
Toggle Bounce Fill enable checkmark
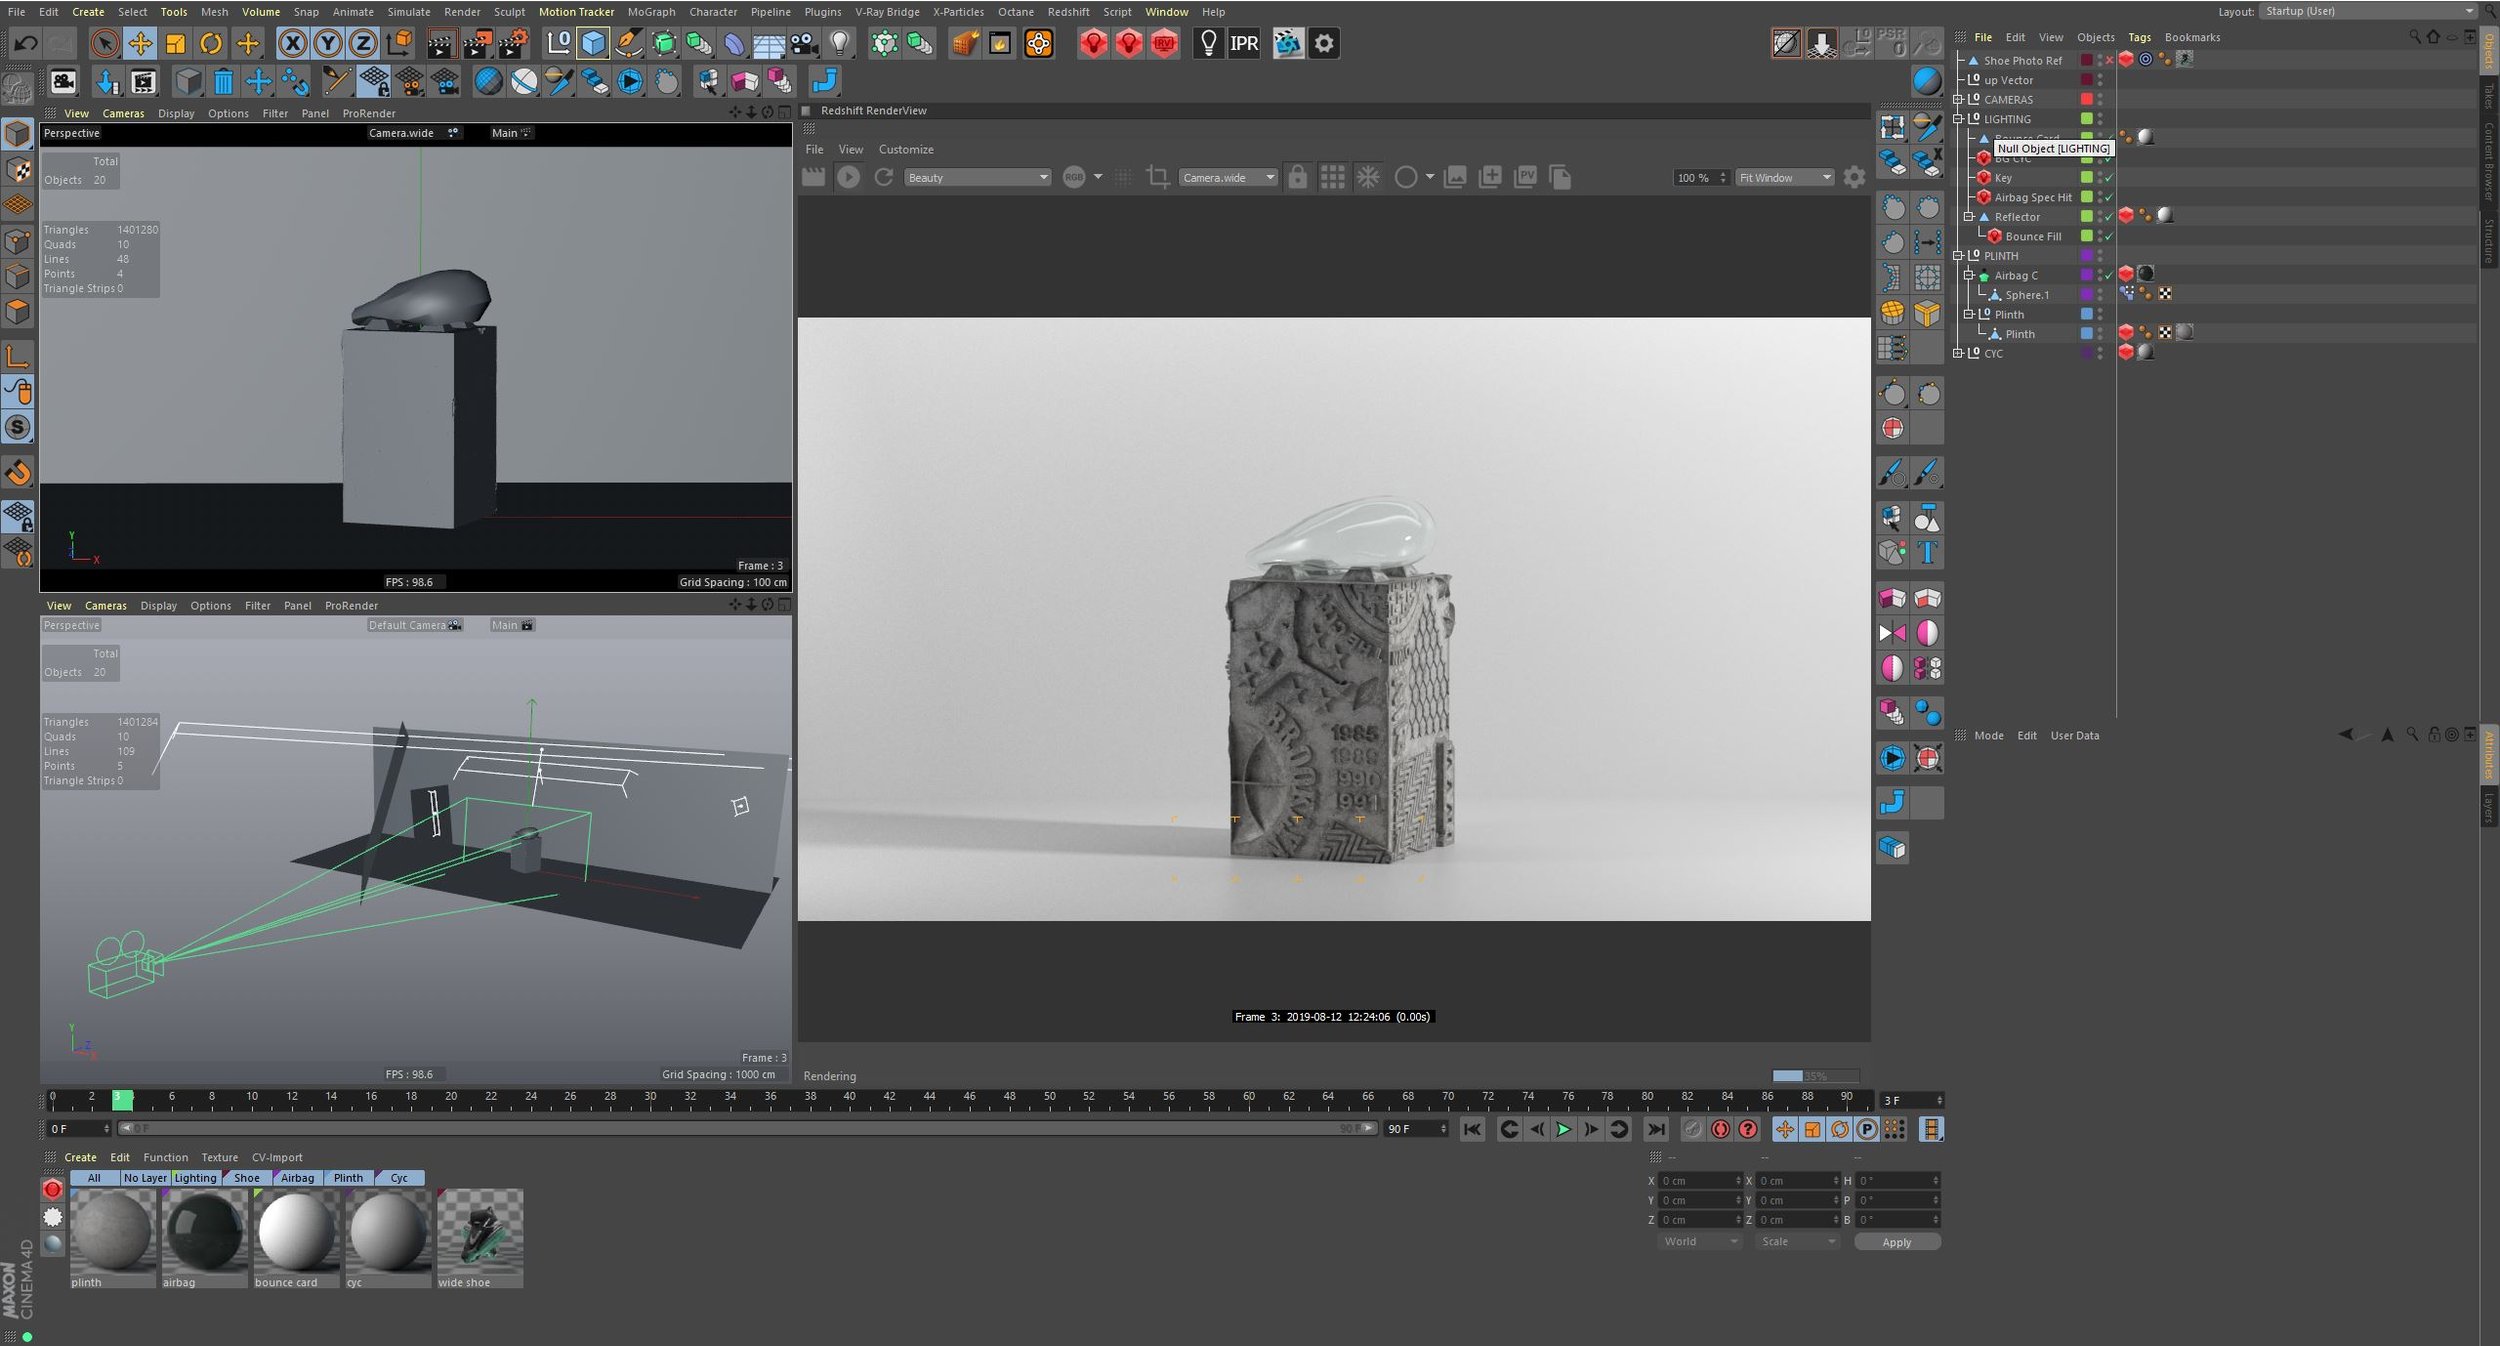coord(2109,237)
